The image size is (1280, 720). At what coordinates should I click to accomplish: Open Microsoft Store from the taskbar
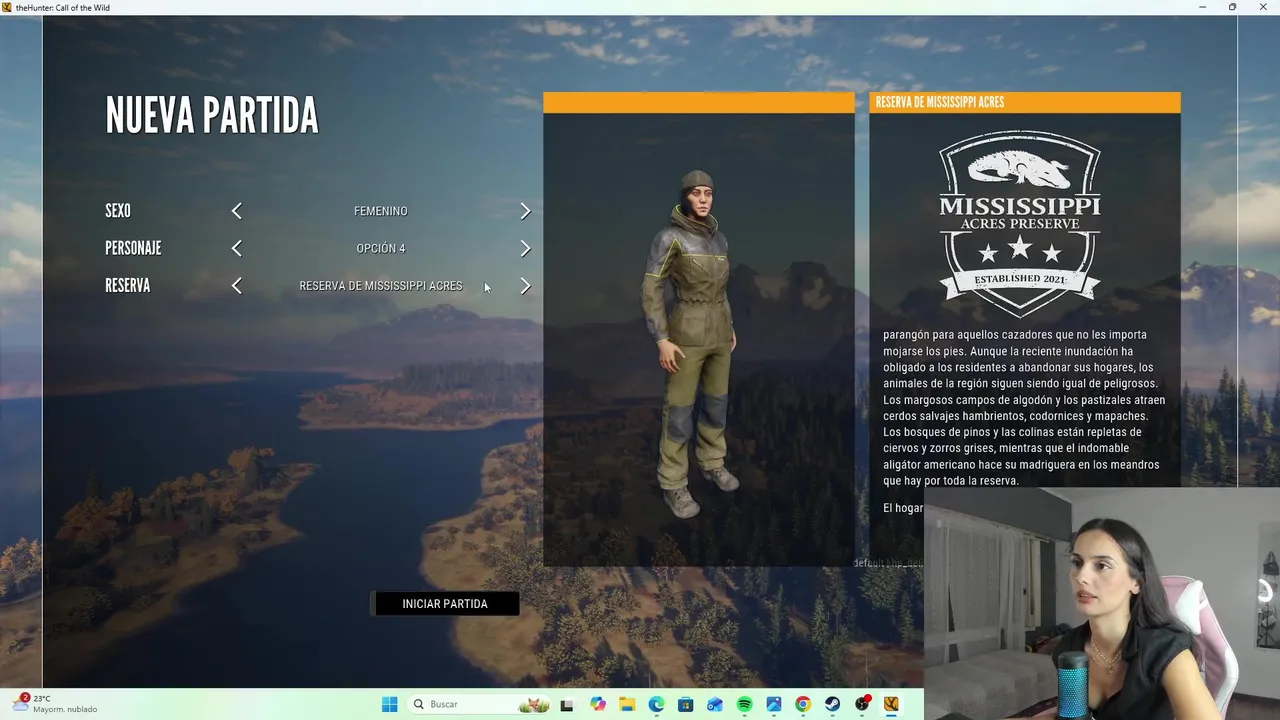tap(685, 704)
